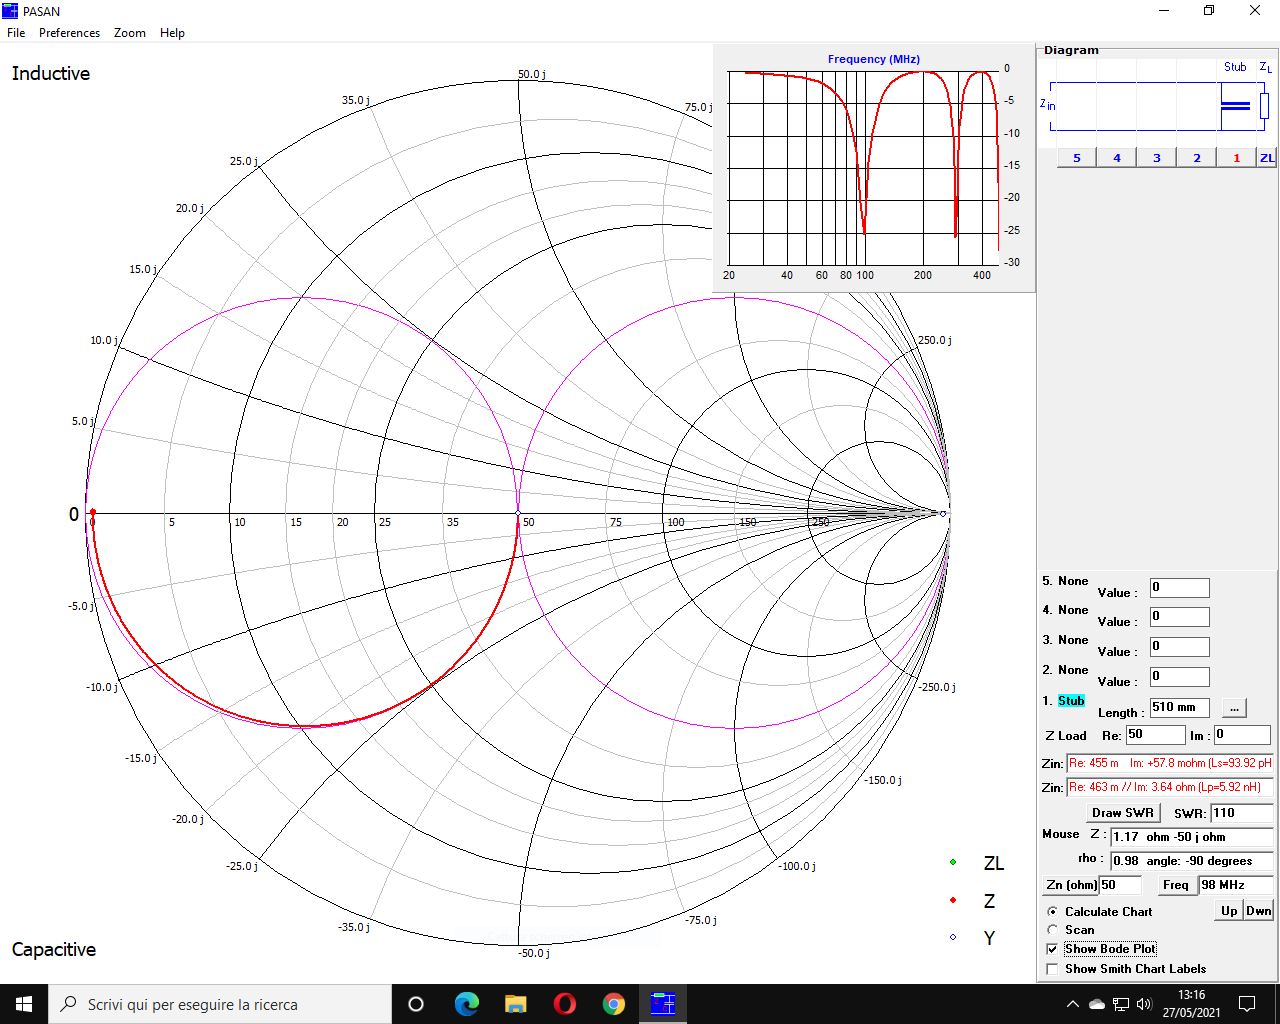Enable Show Smith Chart Labels
The height and width of the screenshot is (1024, 1280).
click(x=1052, y=969)
